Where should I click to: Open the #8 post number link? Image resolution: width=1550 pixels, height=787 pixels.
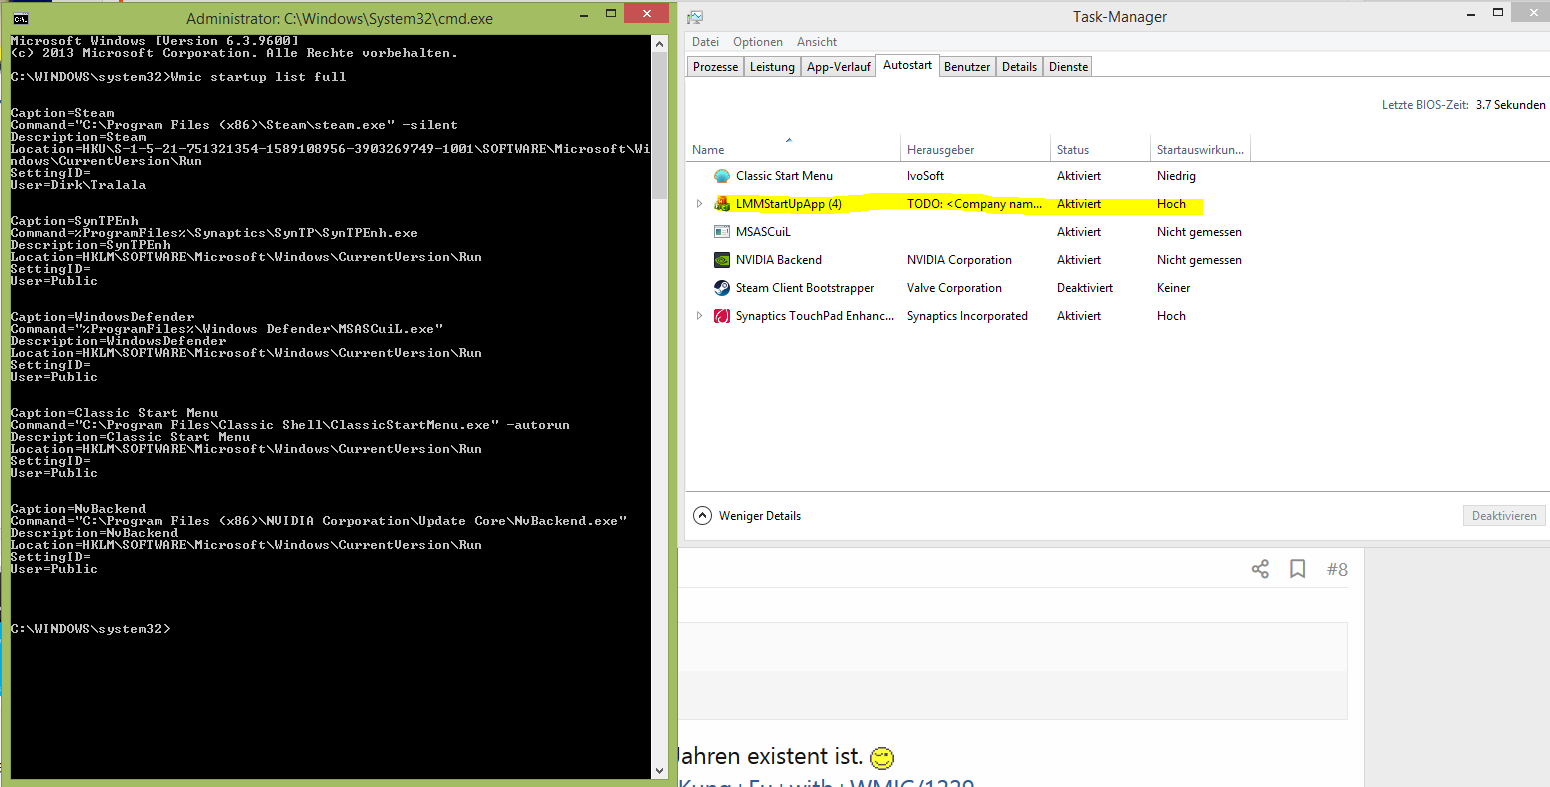point(1337,569)
